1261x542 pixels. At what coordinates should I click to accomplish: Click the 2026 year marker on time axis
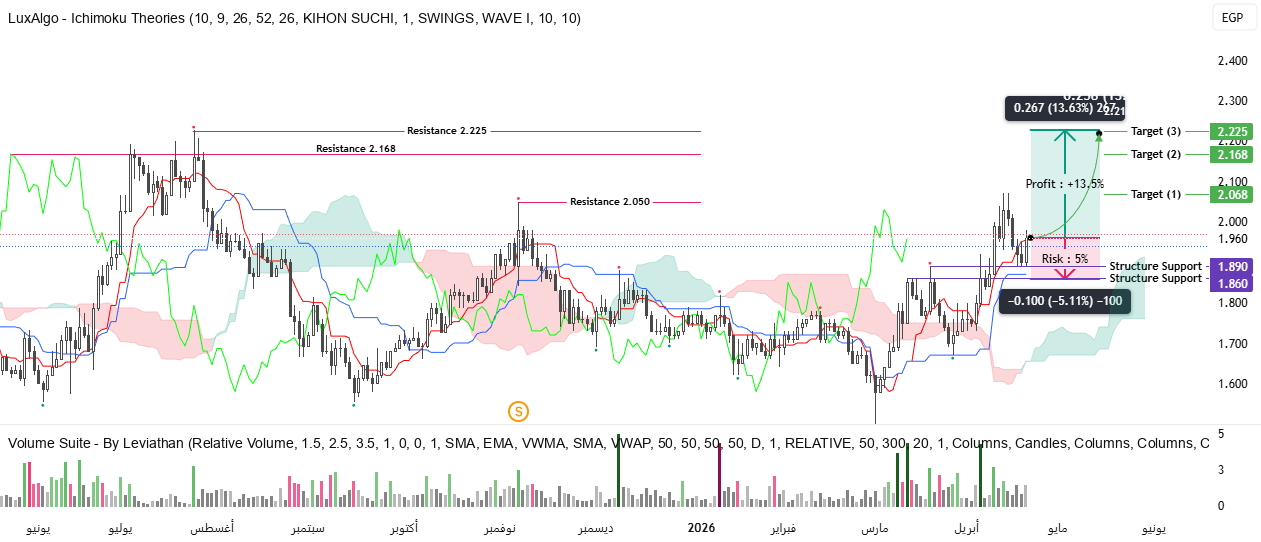tap(701, 527)
